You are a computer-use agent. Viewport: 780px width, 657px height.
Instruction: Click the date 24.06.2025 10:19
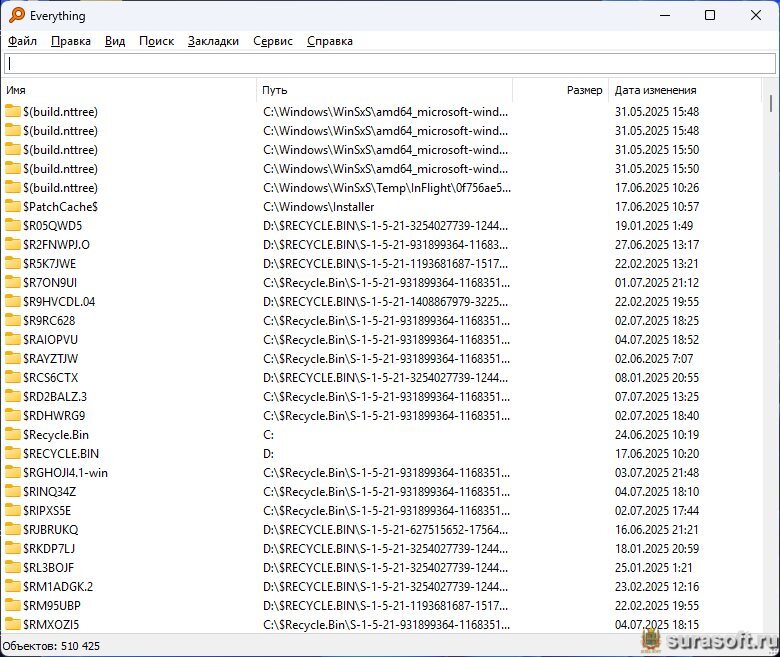point(657,434)
